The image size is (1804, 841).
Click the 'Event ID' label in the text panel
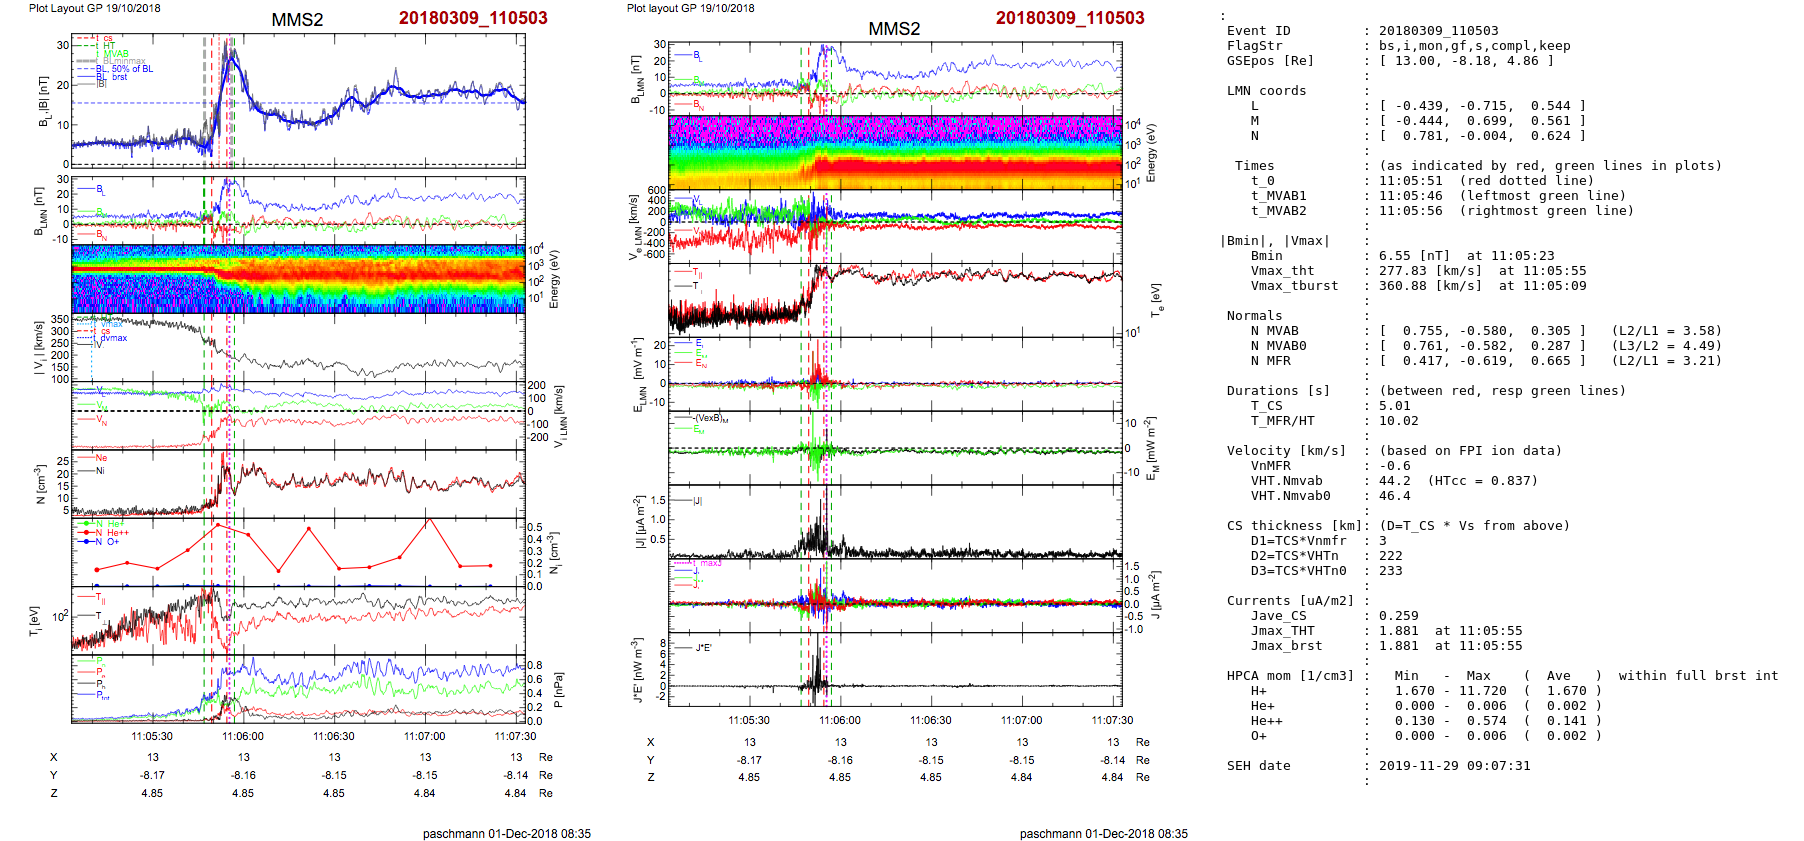tap(1259, 31)
